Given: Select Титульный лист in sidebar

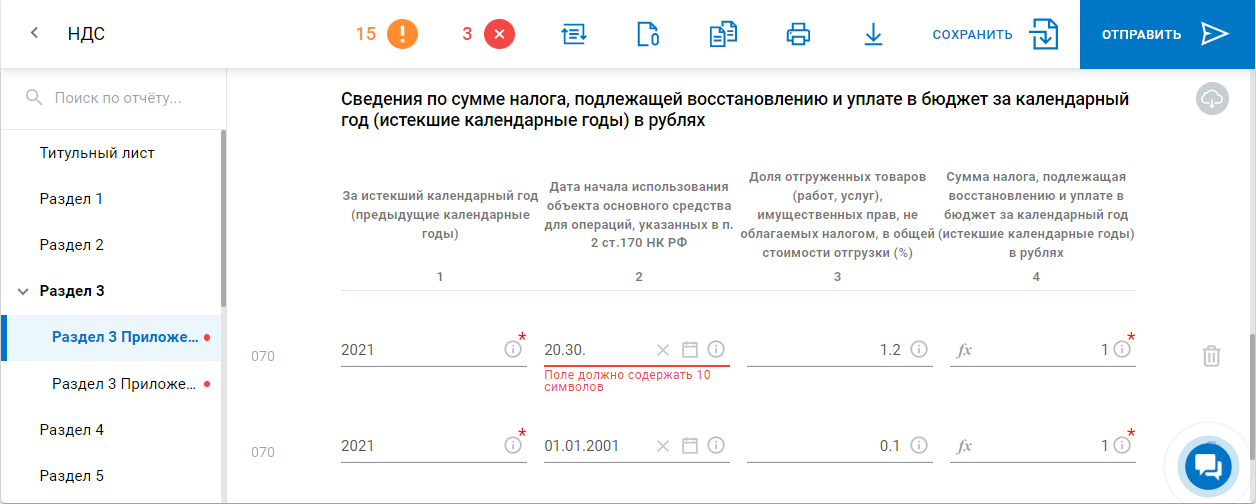Looking at the screenshot, I should point(97,153).
